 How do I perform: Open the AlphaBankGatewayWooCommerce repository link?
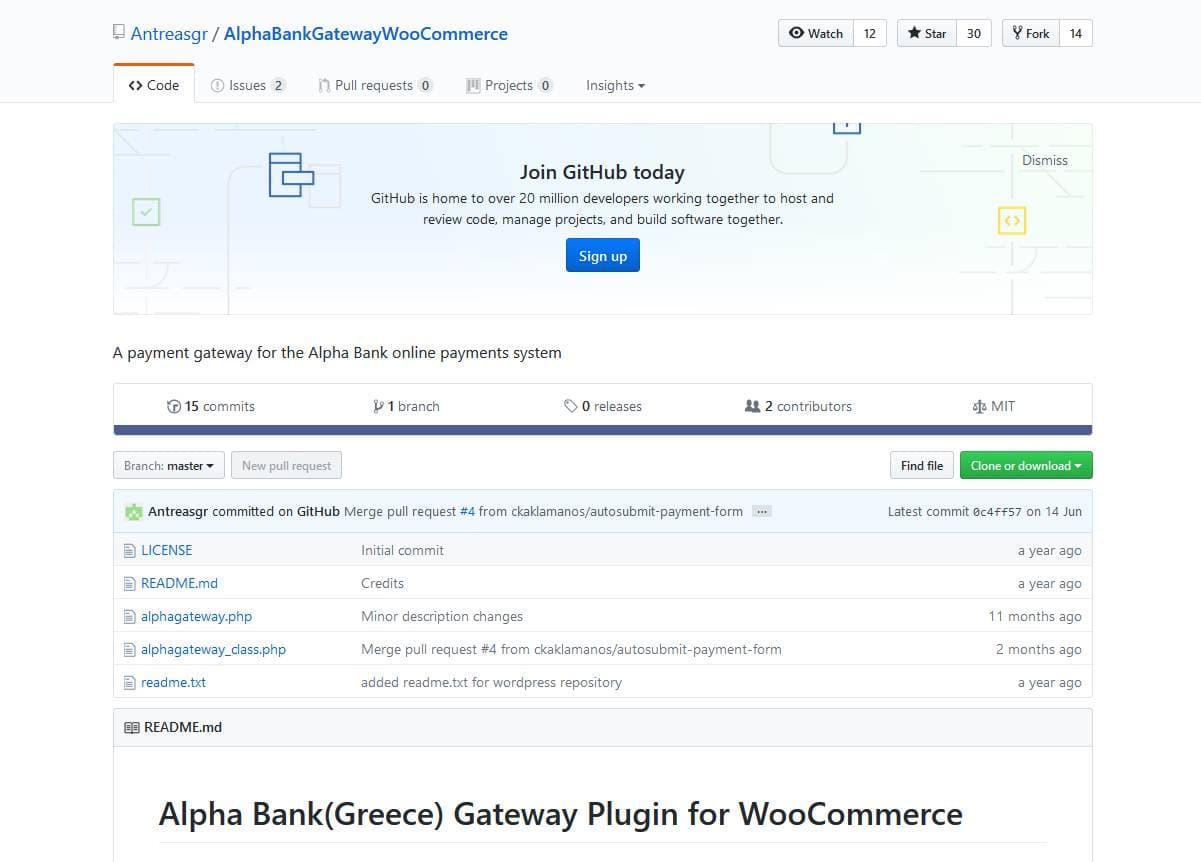point(366,34)
